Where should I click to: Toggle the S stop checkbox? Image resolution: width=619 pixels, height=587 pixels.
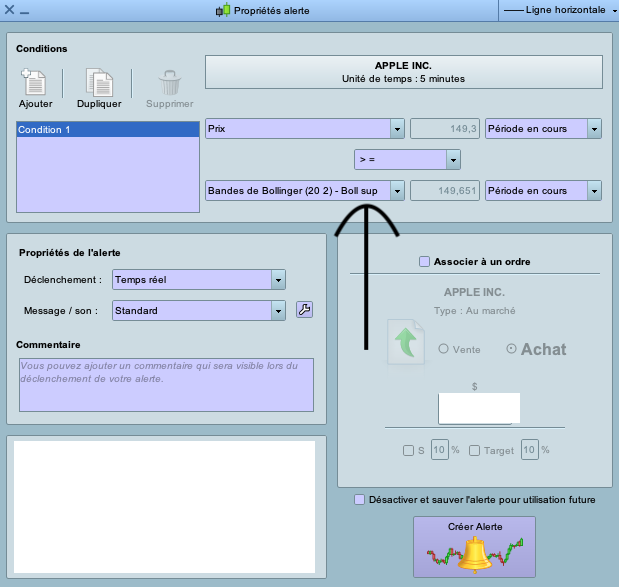coord(408,450)
